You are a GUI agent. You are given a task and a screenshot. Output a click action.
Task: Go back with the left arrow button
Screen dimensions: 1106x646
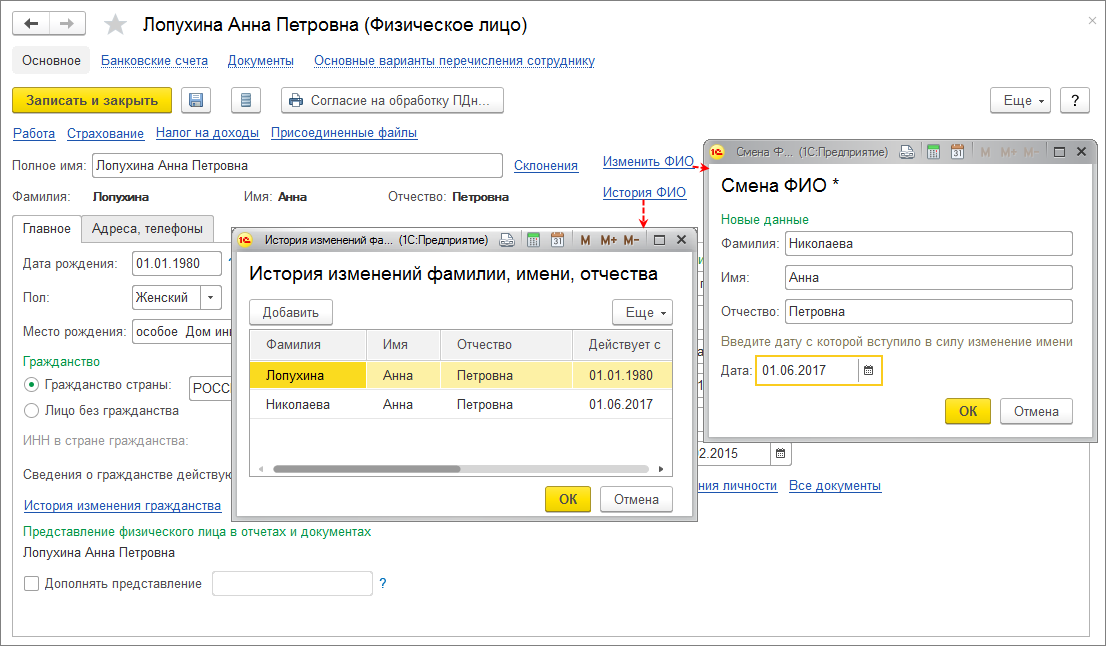point(31,23)
